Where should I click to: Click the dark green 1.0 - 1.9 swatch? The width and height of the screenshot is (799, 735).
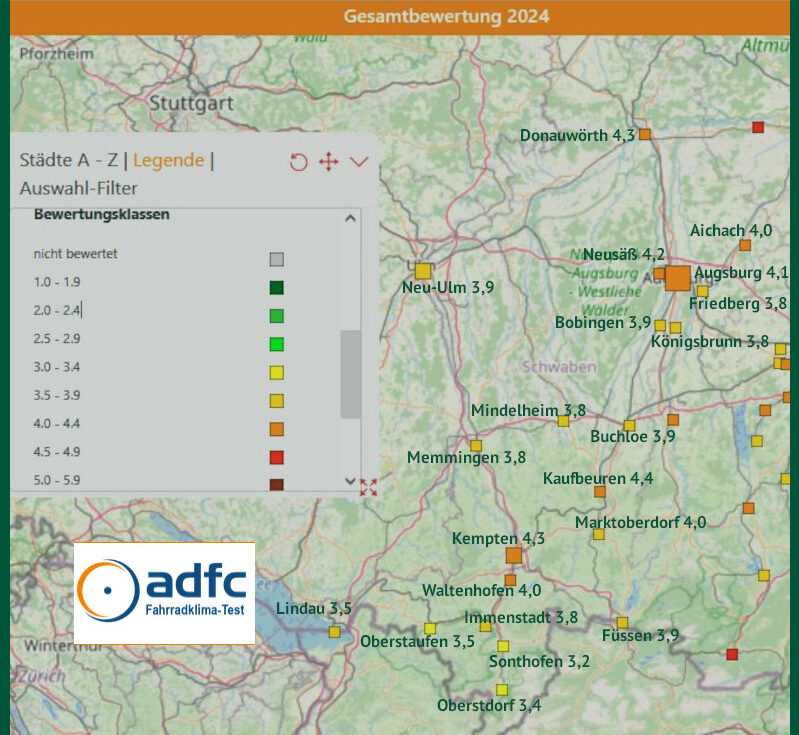[x=277, y=287]
